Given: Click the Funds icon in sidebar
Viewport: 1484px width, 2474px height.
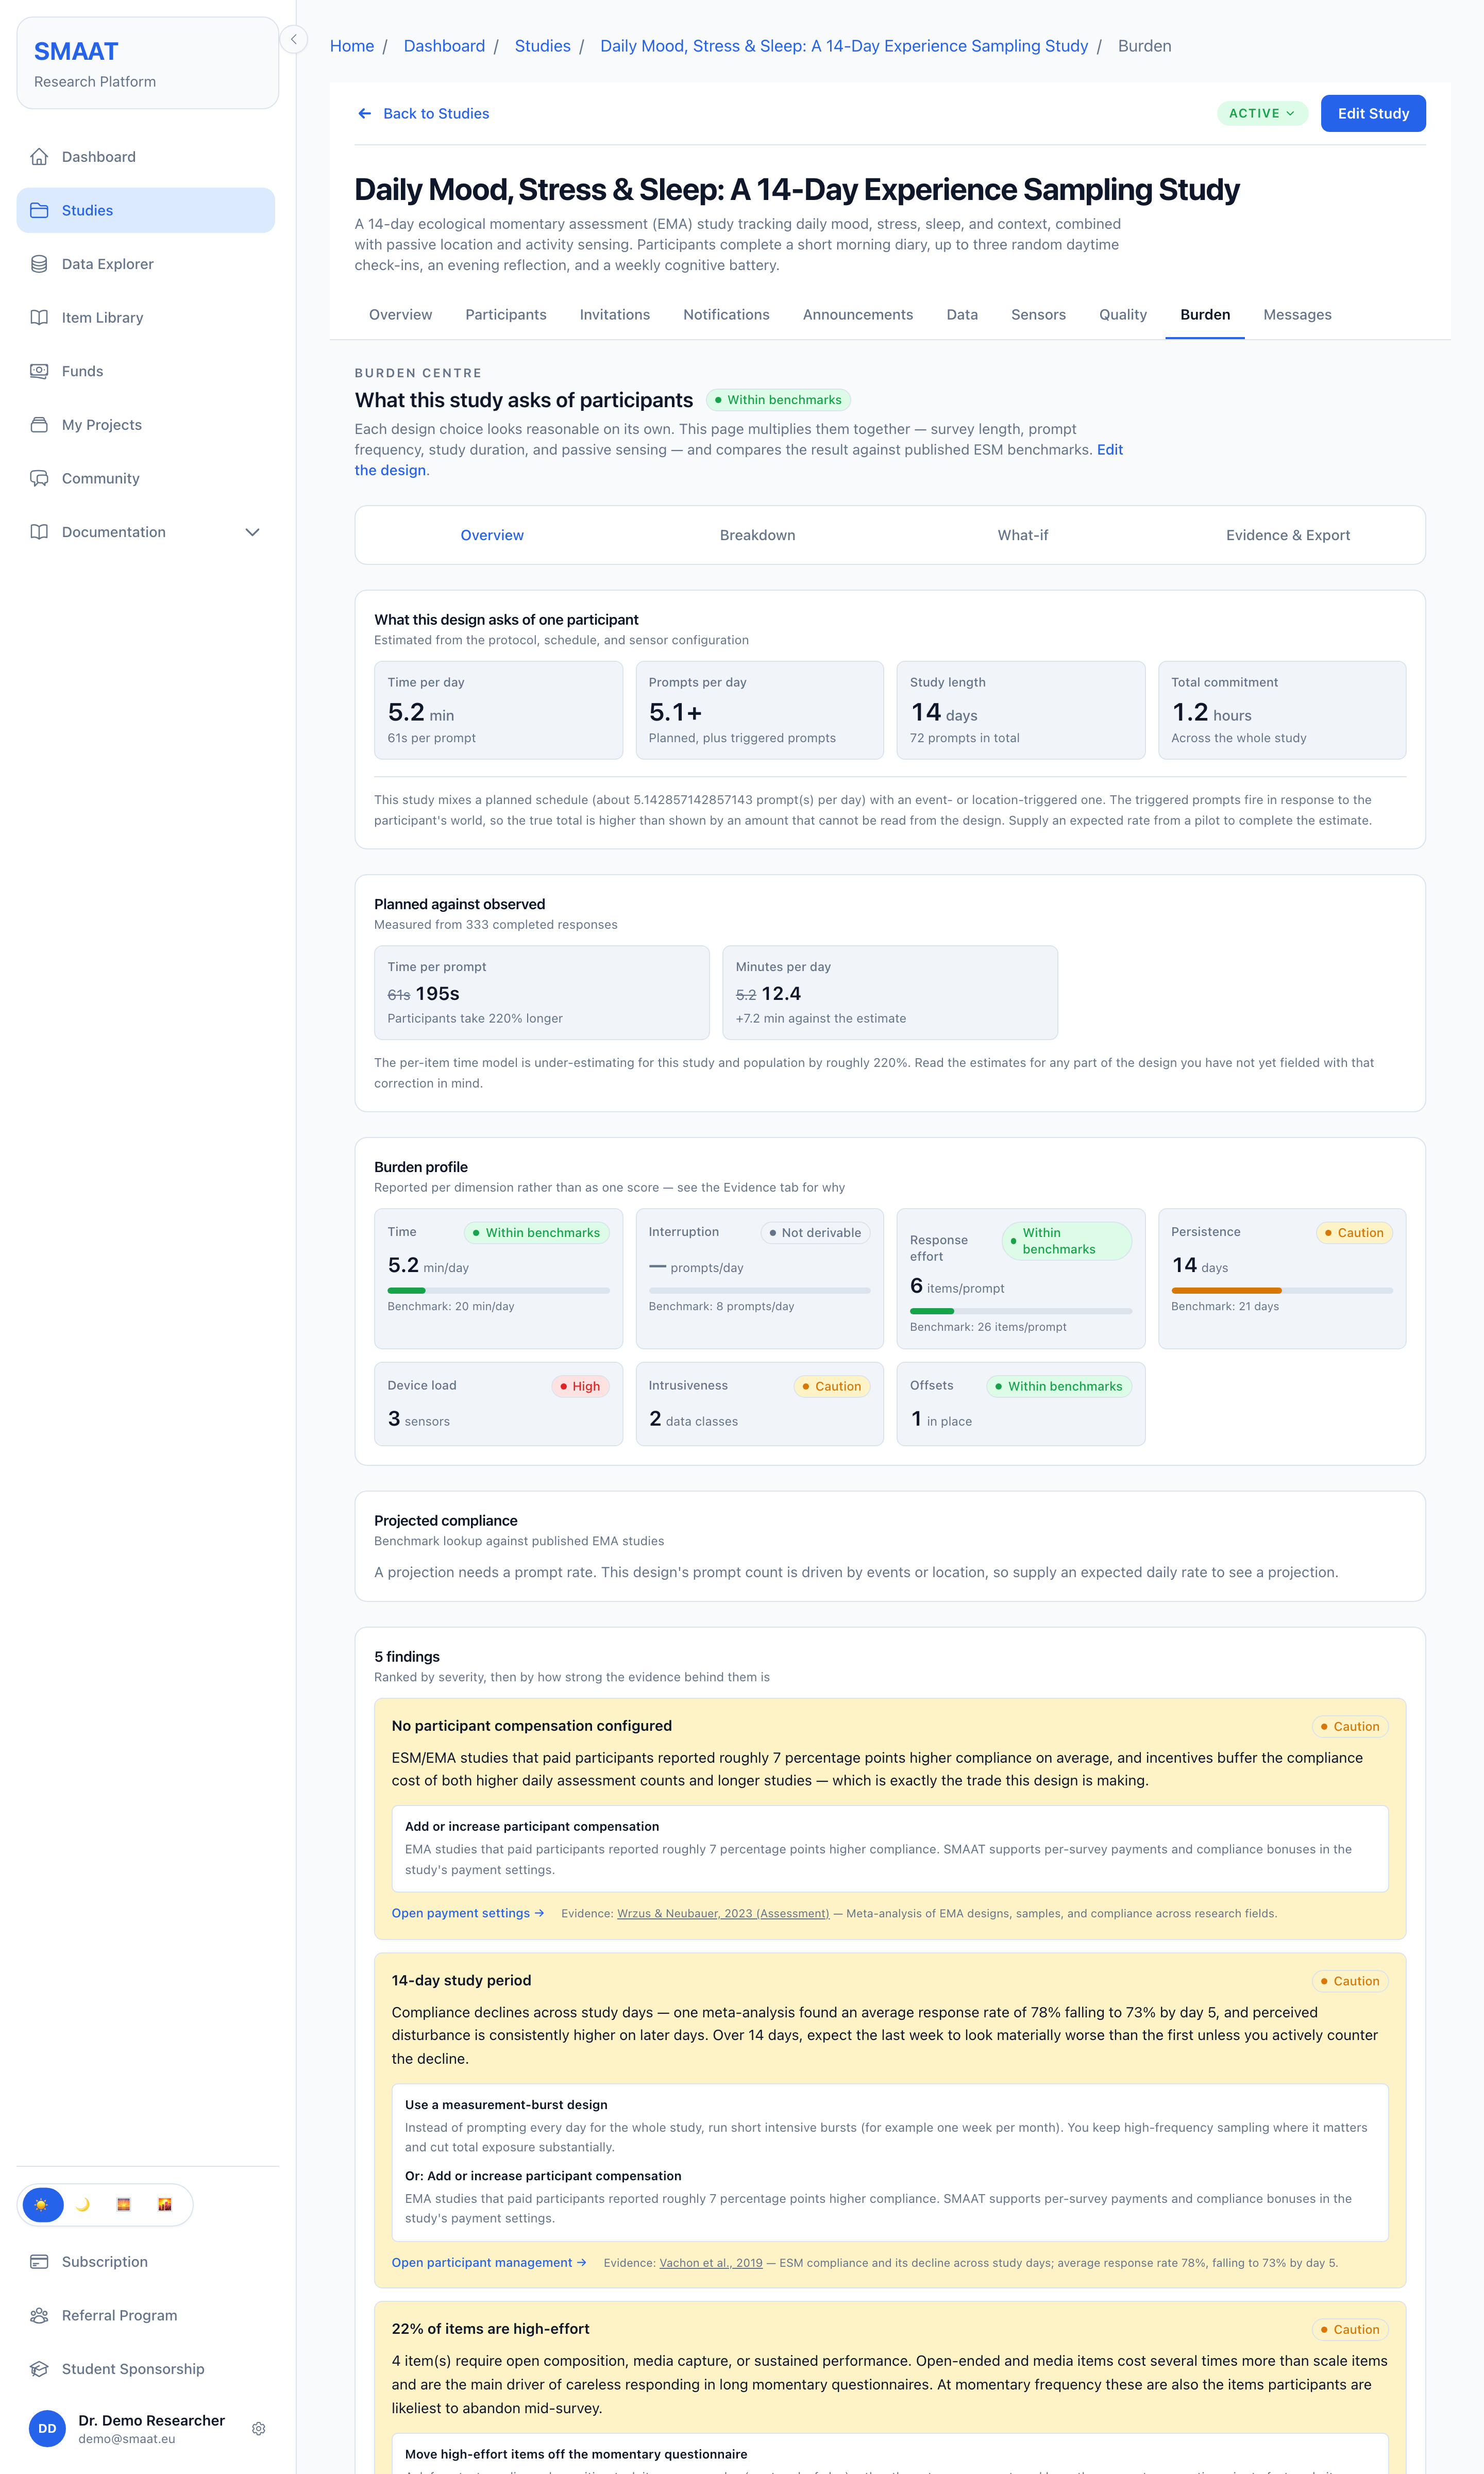Looking at the screenshot, I should pos(39,371).
